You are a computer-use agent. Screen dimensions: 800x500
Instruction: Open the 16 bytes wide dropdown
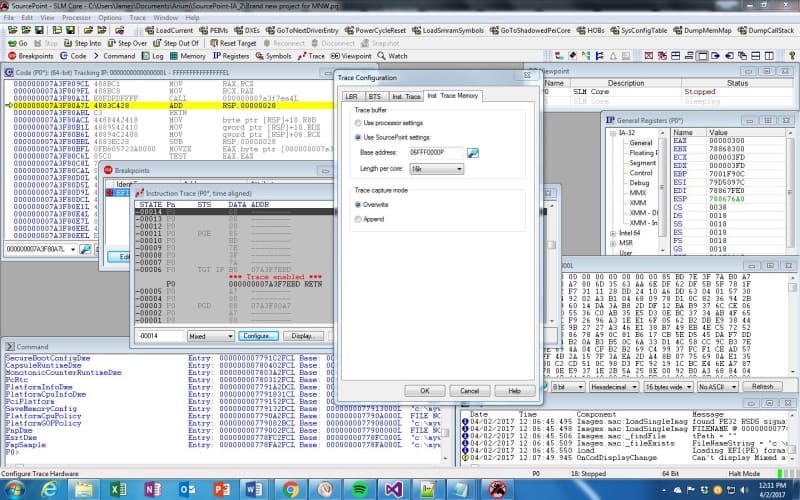pyautogui.click(x=668, y=387)
